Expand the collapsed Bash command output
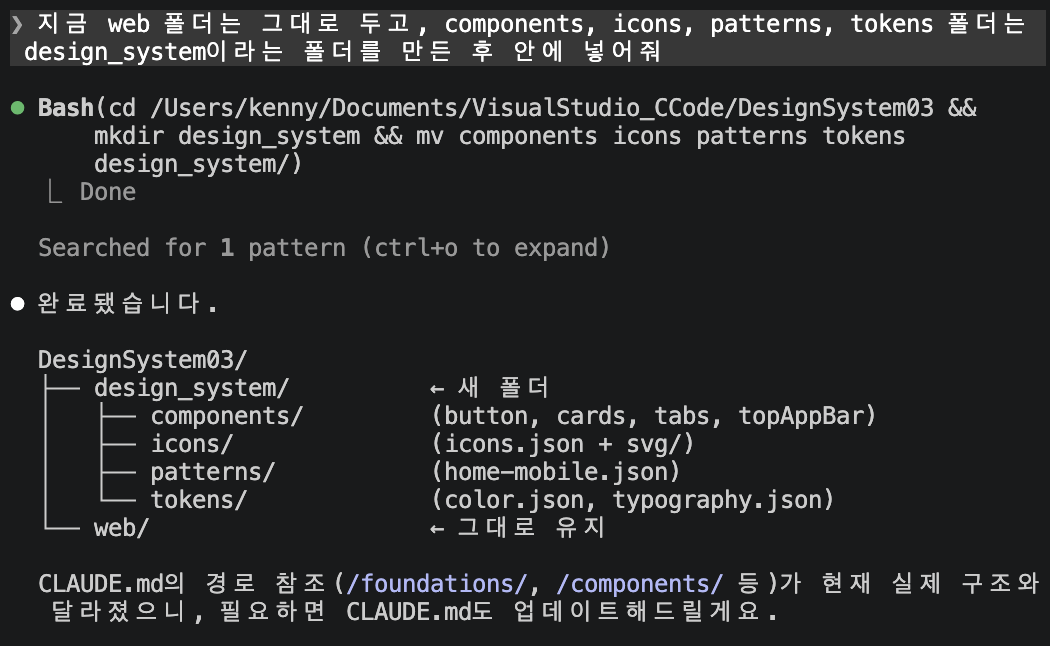This screenshot has height=646, width=1050. point(105,190)
